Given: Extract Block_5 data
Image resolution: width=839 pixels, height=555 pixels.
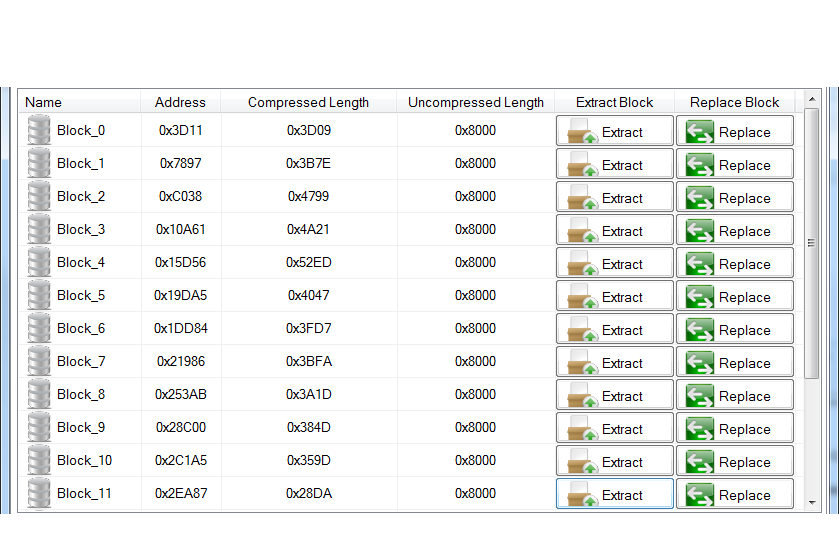Looking at the screenshot, I should coord(615,295).
